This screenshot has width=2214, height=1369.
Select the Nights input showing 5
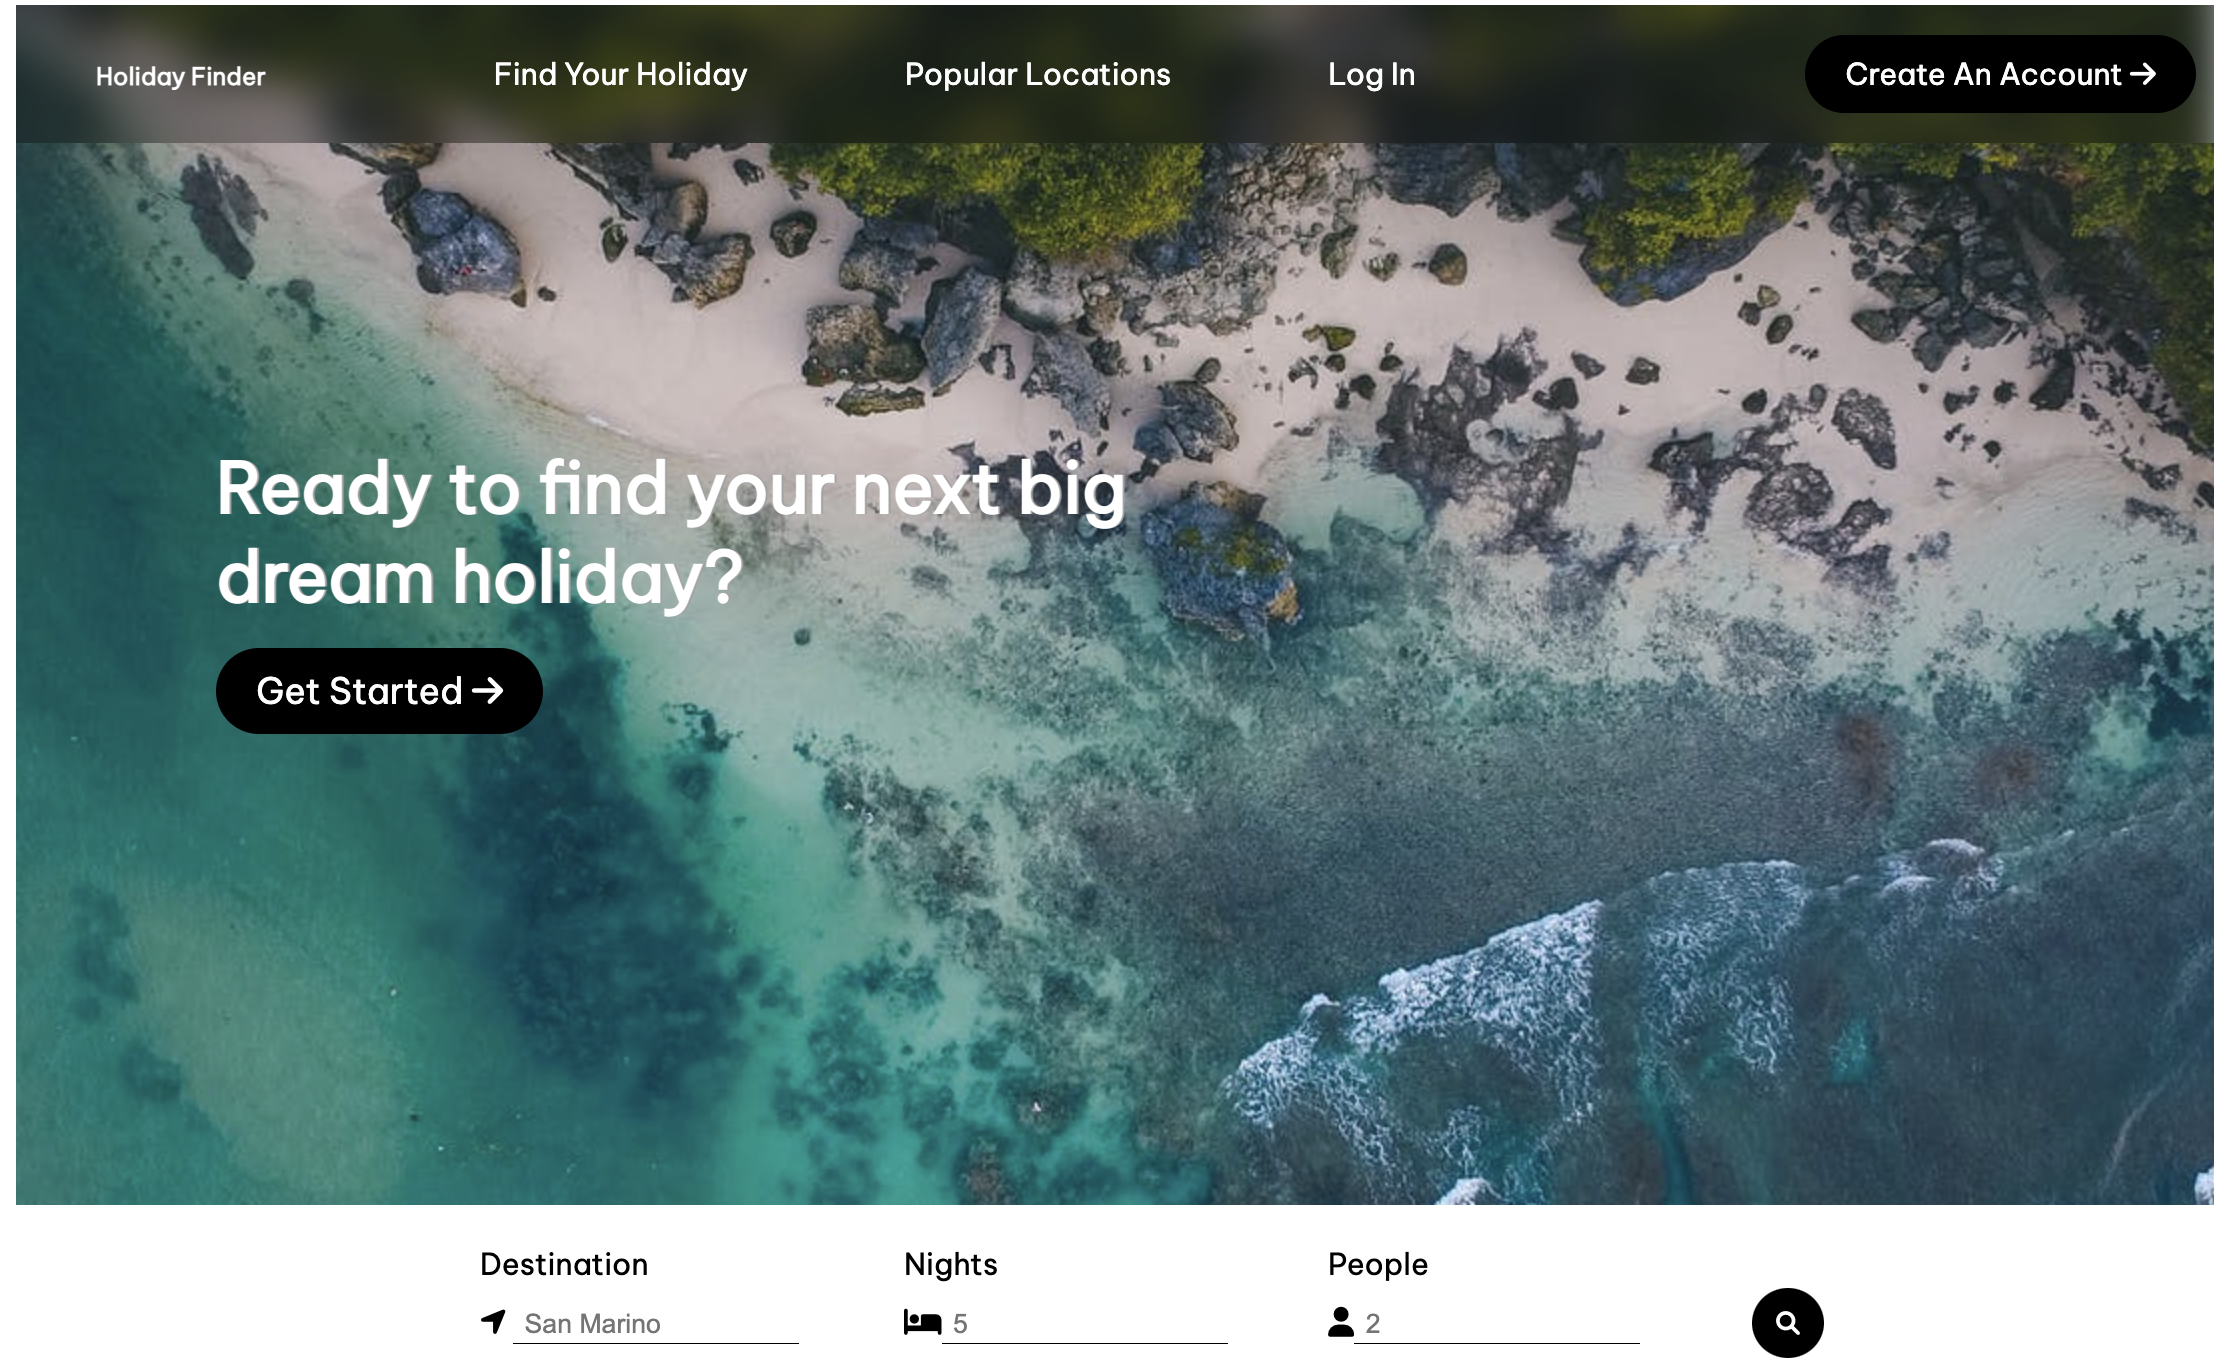coord(1085,1324)
